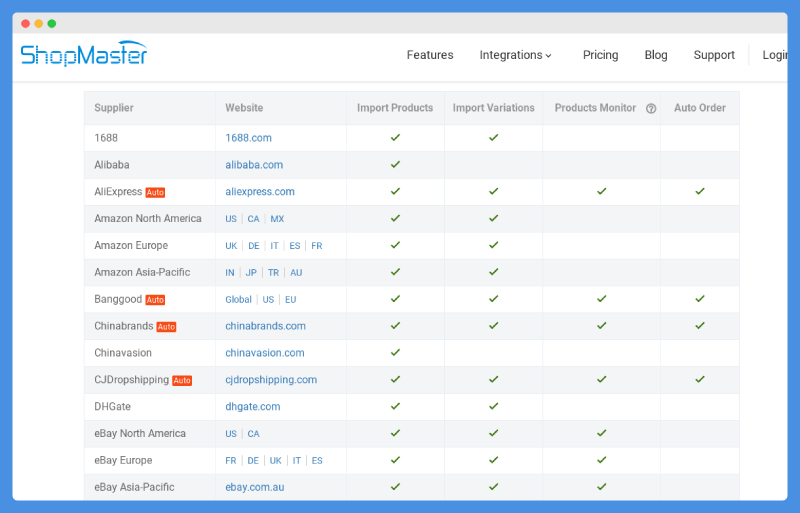Click the 1688 Import Variations checkmark
Image resolution: width=800 pixels, height=513 pixels.
point(493,137)
